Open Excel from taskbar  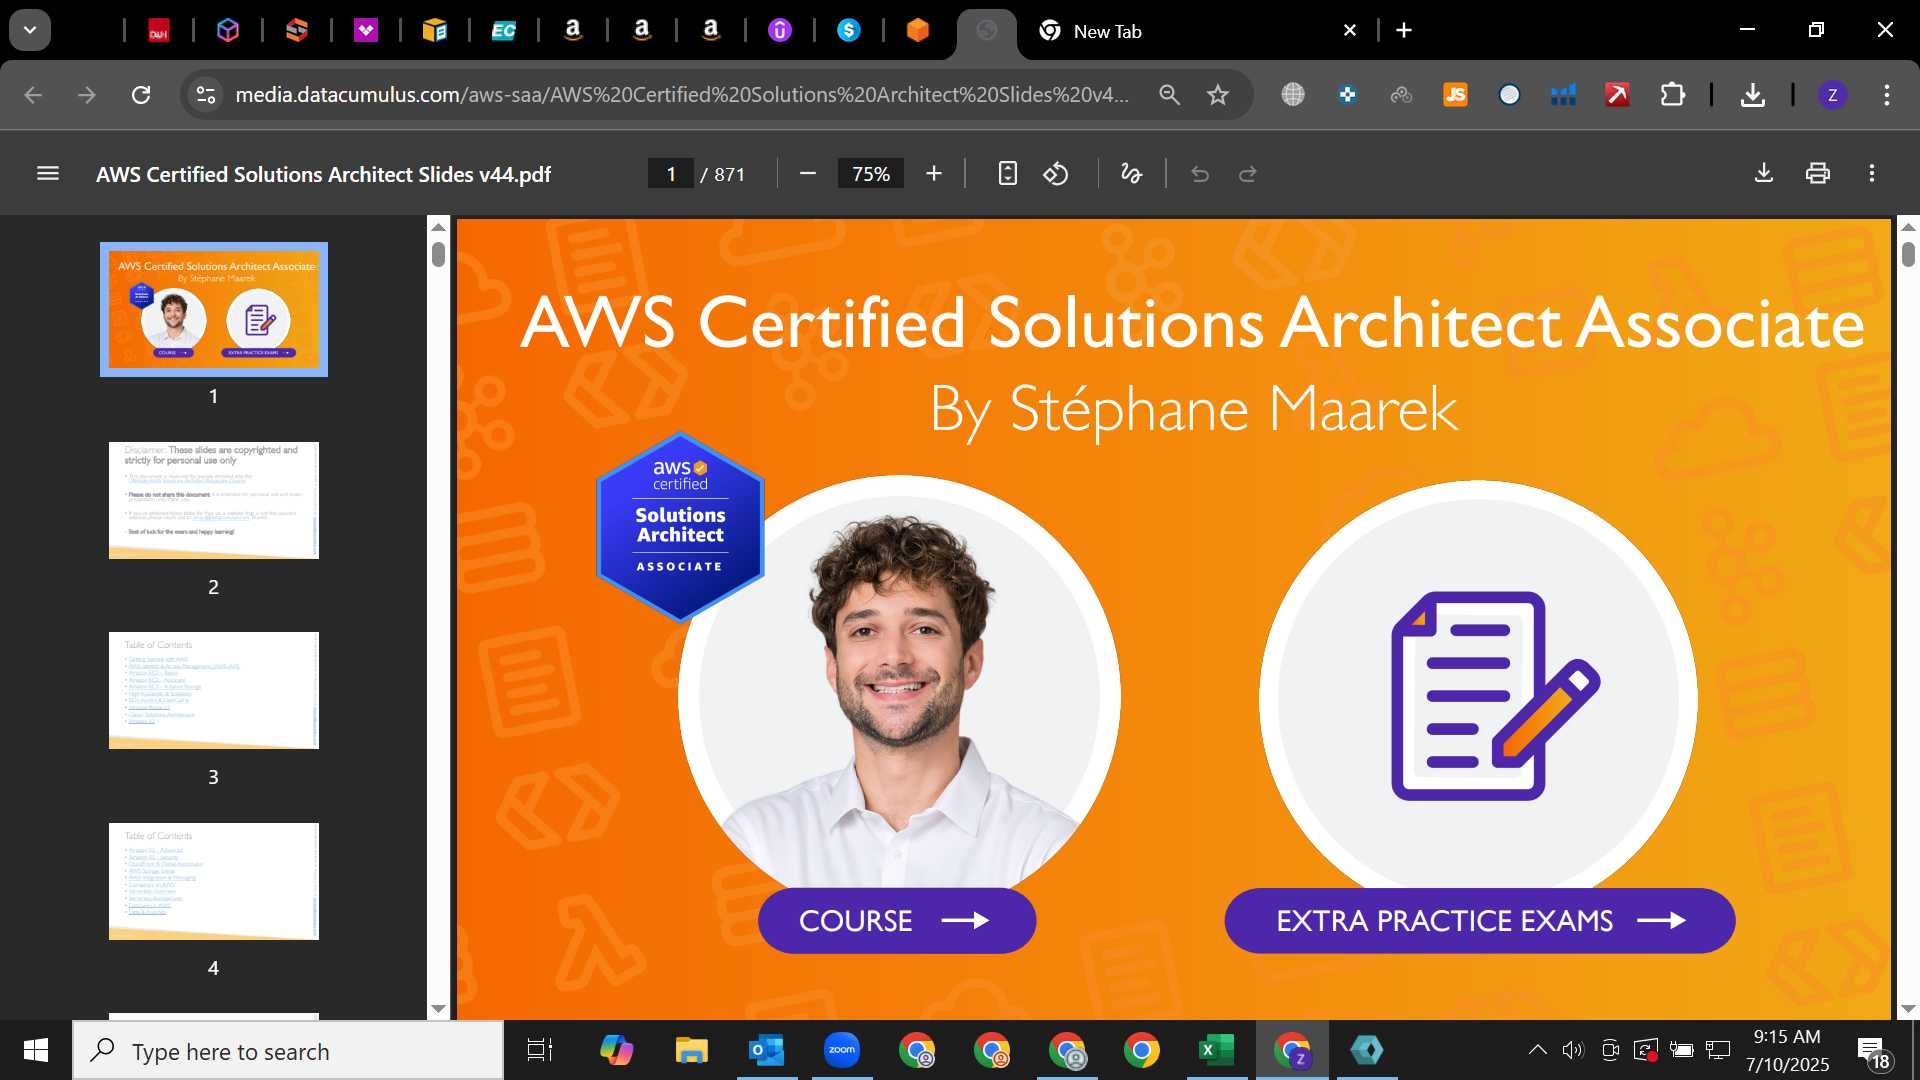click(1216, 1050)
